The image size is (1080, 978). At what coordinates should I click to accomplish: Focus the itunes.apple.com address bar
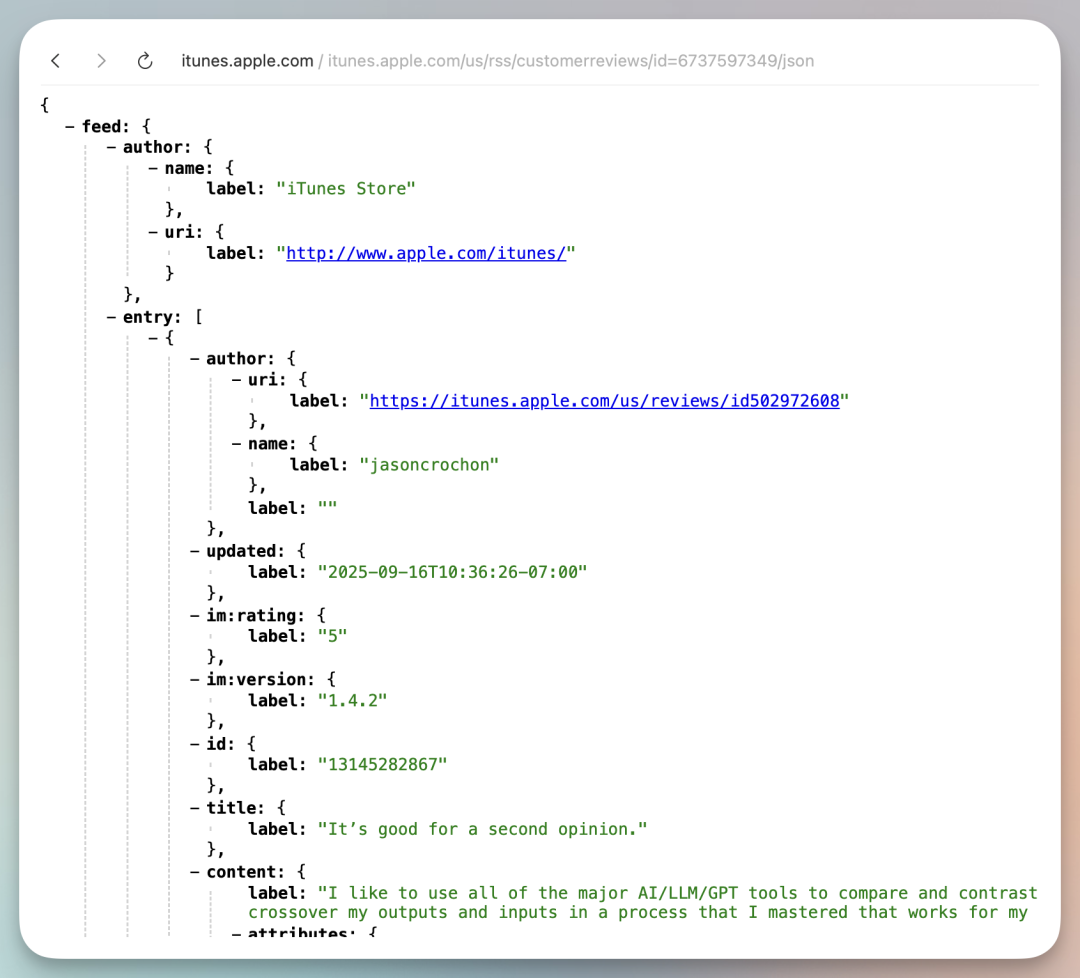point(497,61)
